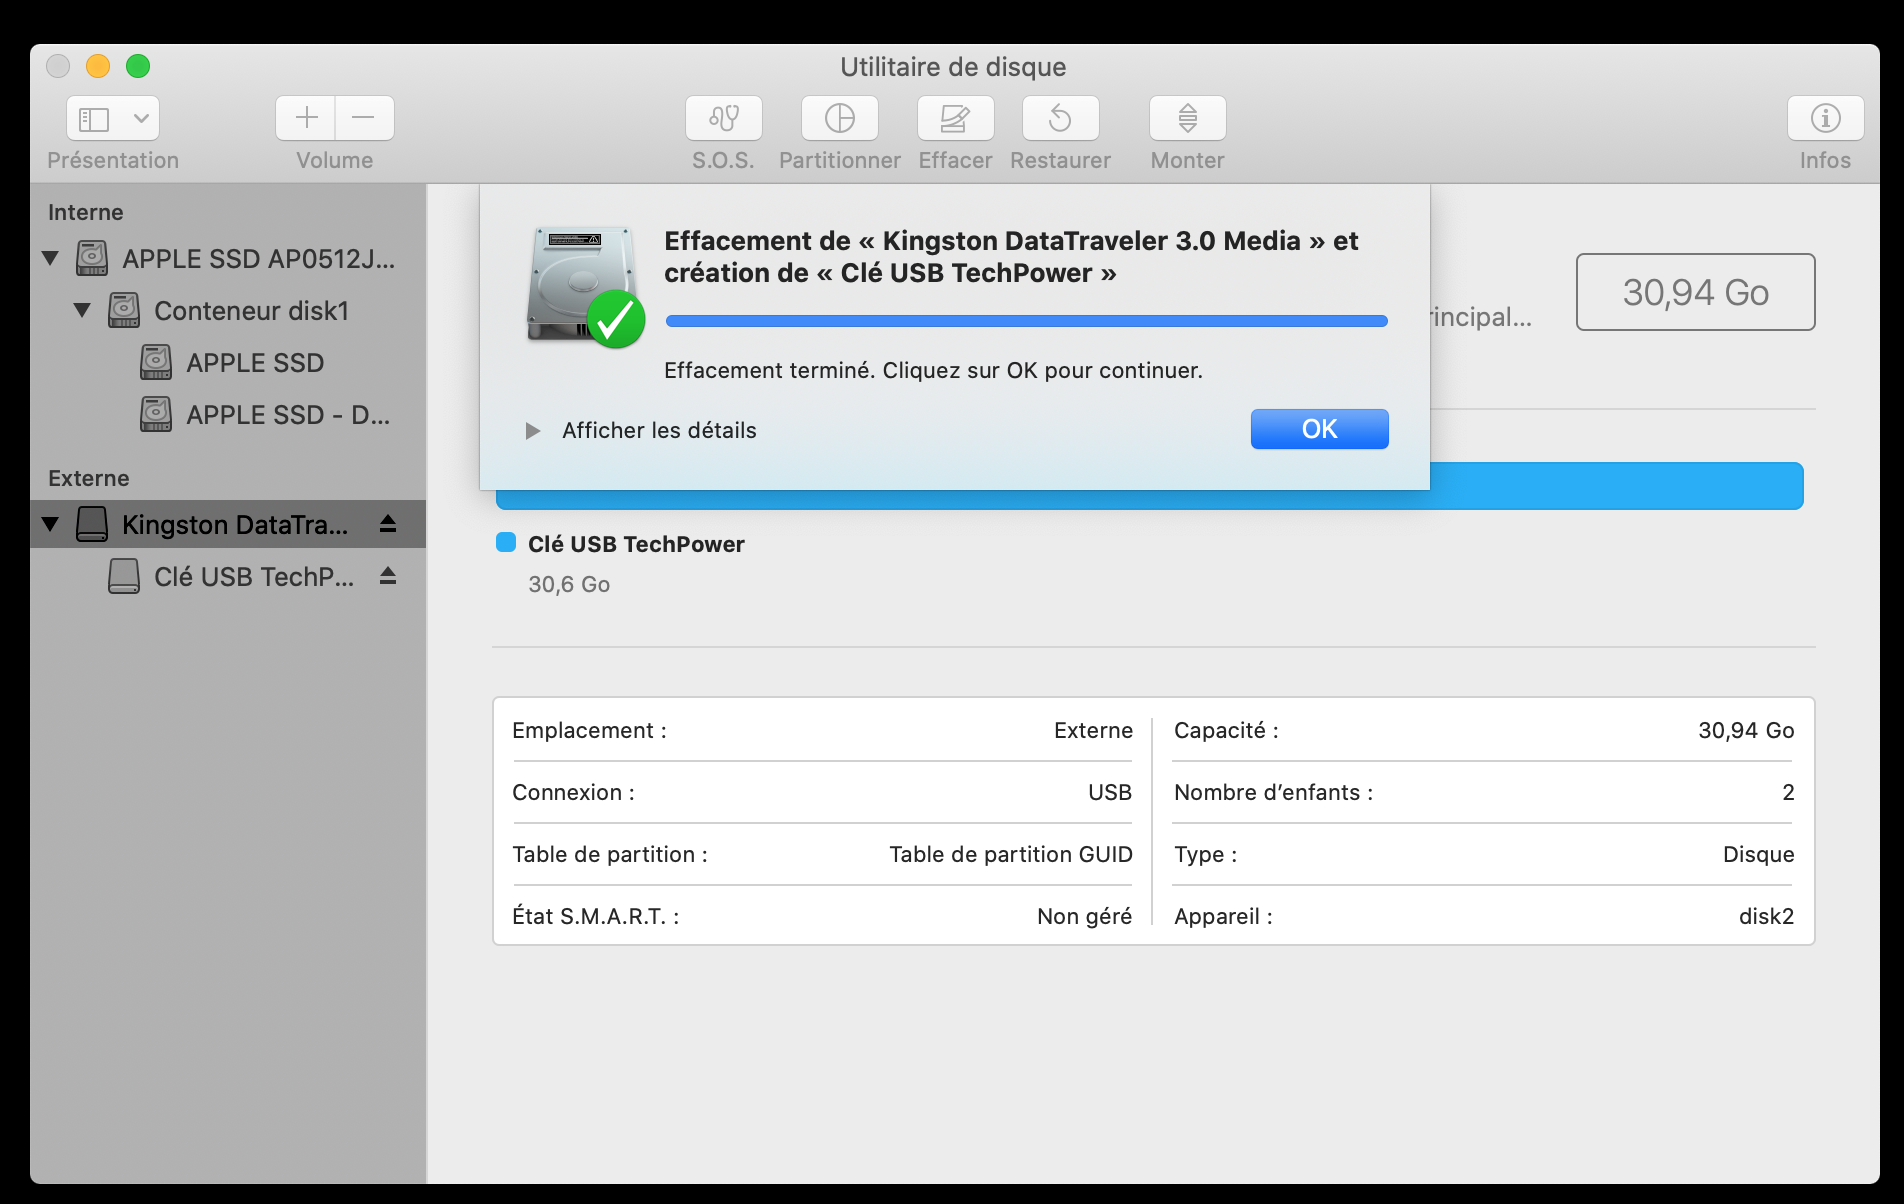Open the Présentation dropdown chevron
Image resolution: width=1904 pixels, height=1204 pixels.
(142, 119)
